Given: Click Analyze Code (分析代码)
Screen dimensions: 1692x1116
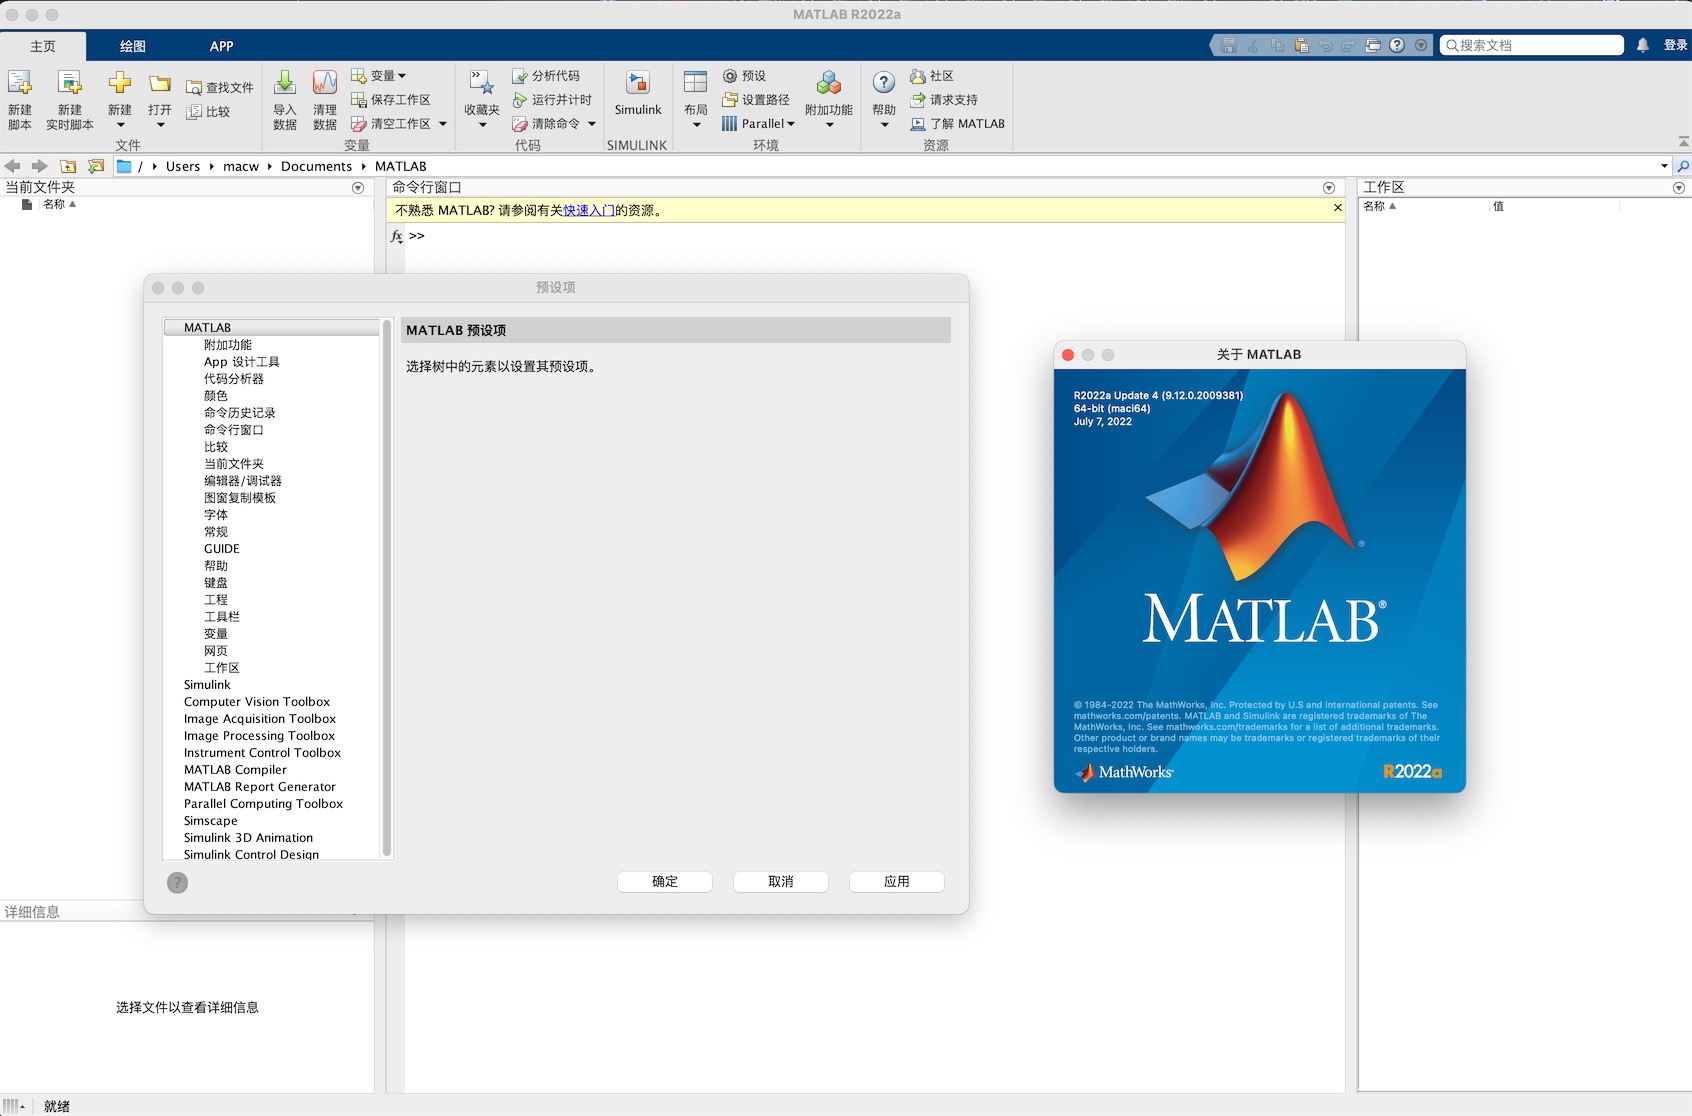Looking at the screenshot, I should [x=546, y=76].
